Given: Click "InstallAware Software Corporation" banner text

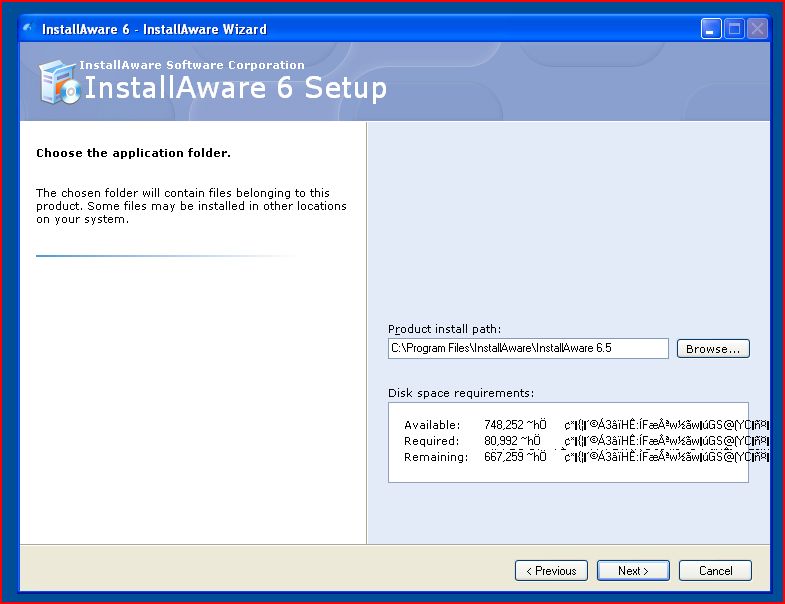Looking at the screenshot, I should [192, 65].
